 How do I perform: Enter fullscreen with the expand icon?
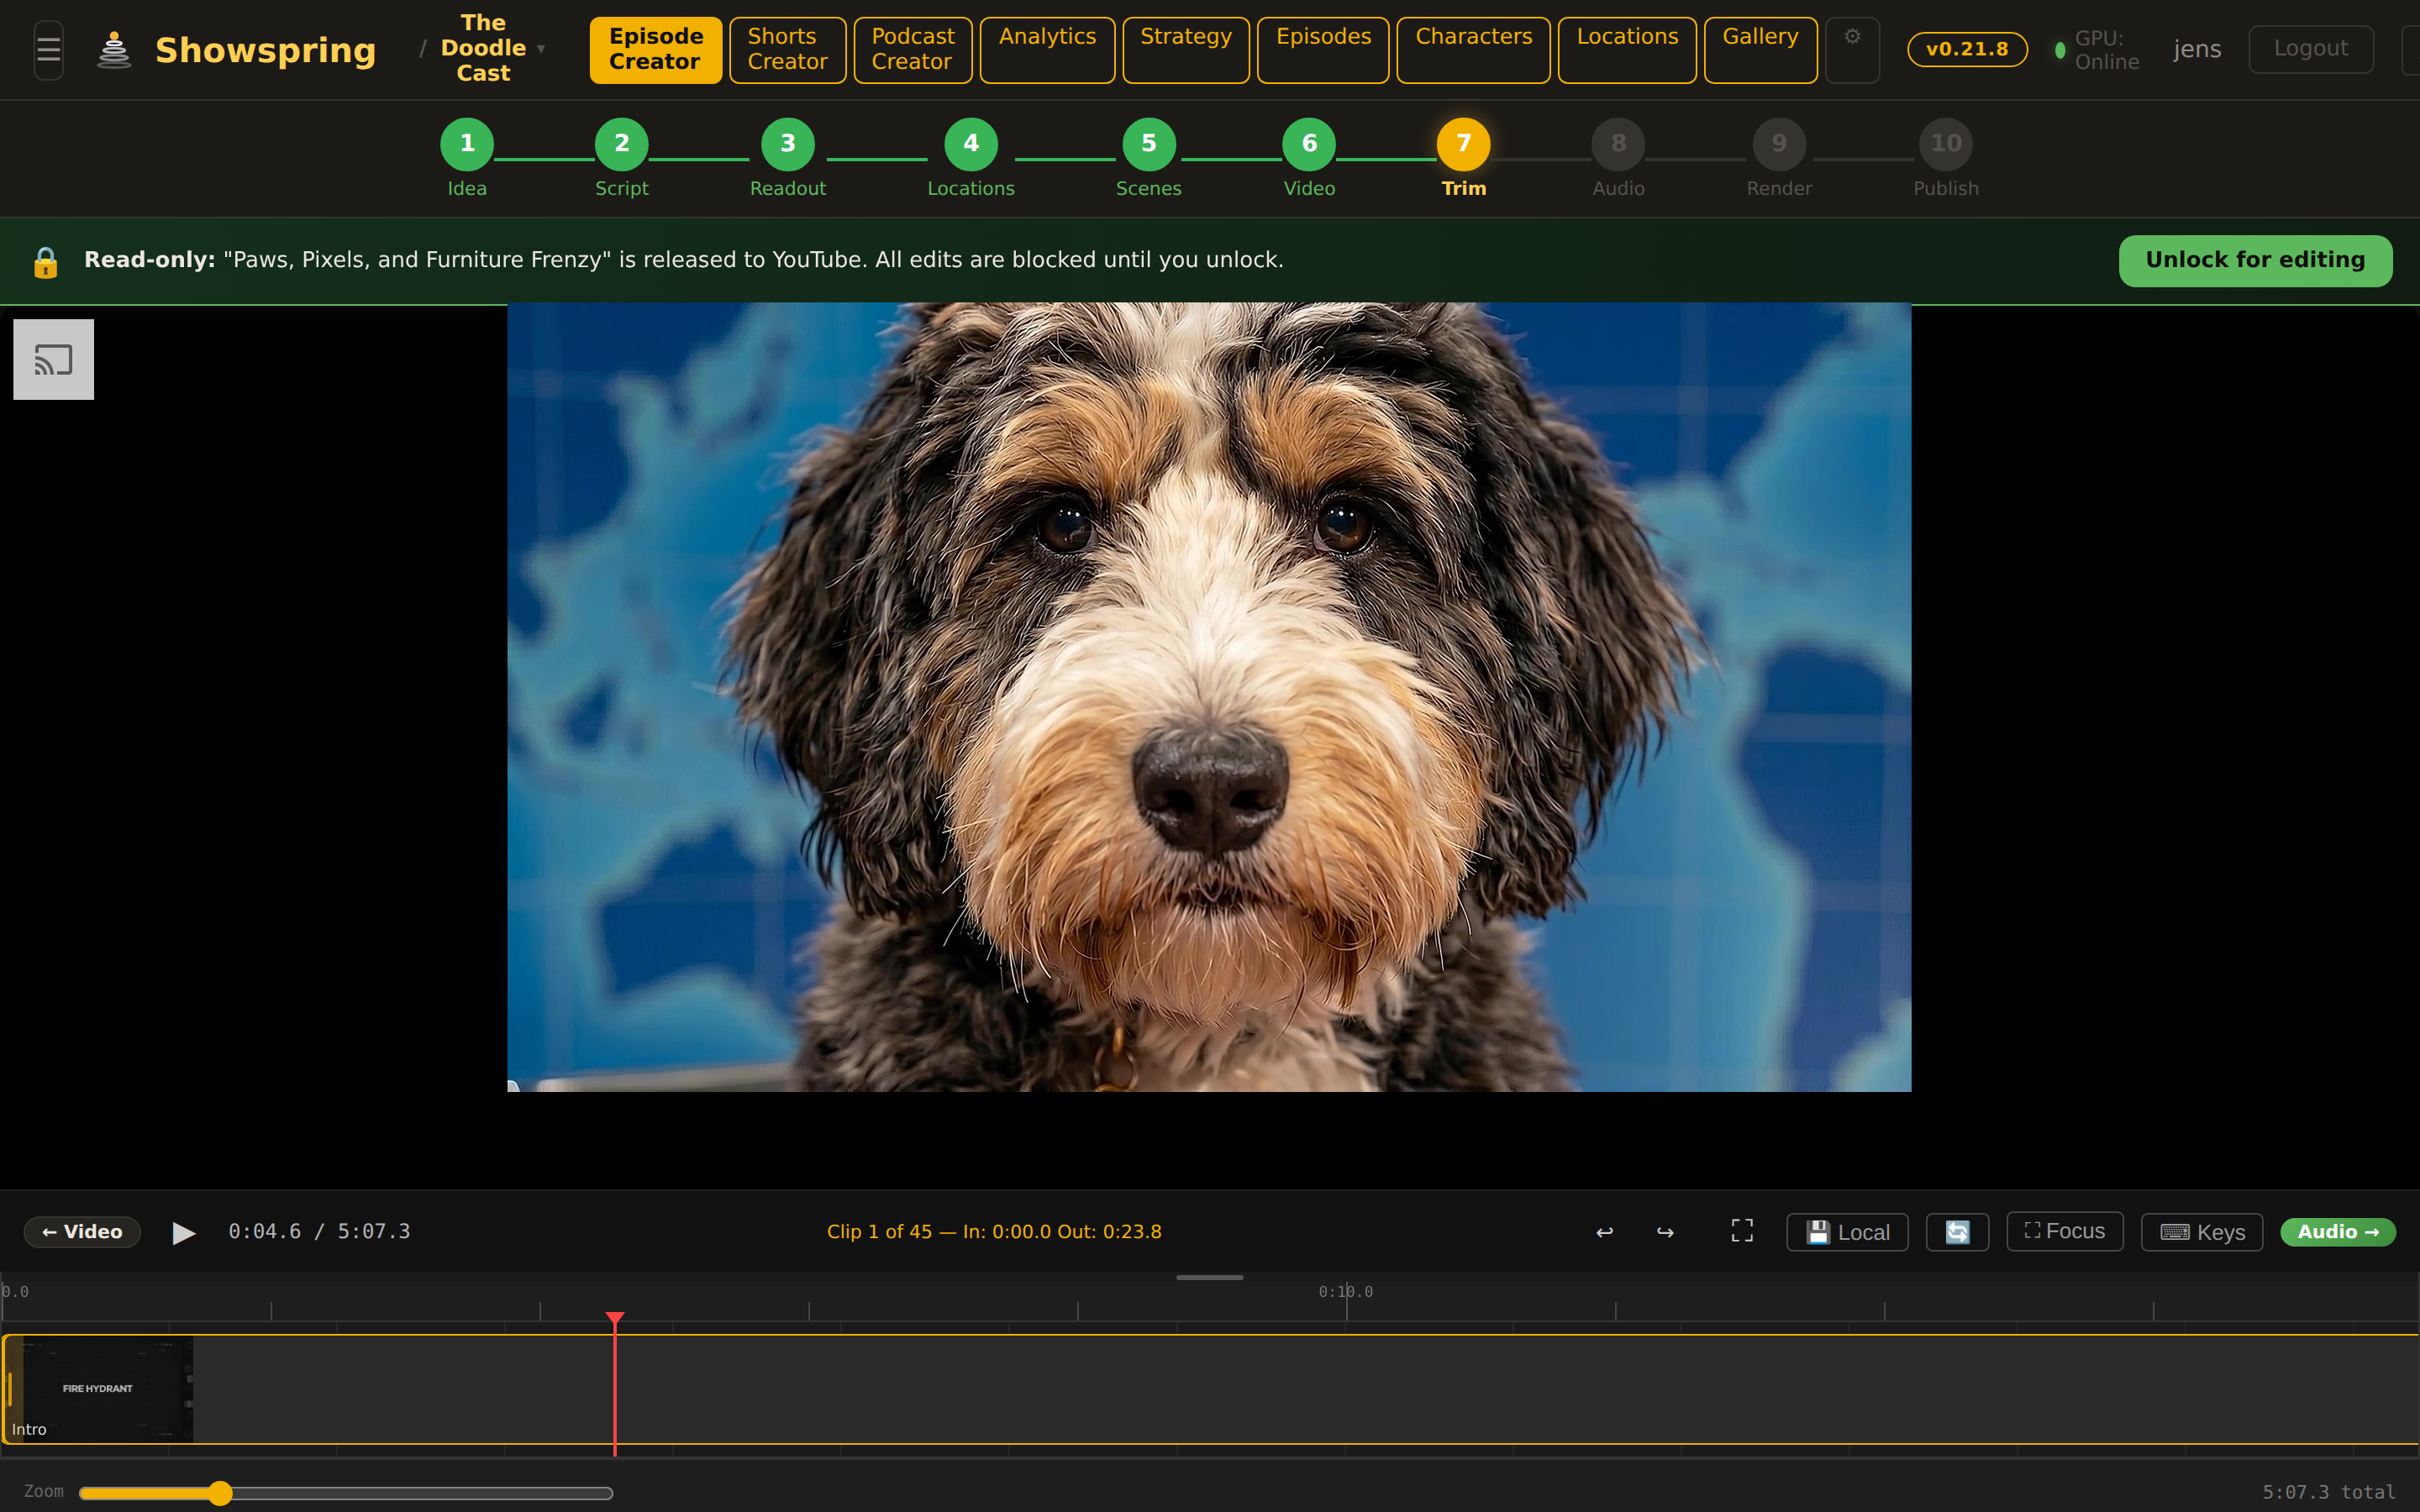tap(1740, 1231)
